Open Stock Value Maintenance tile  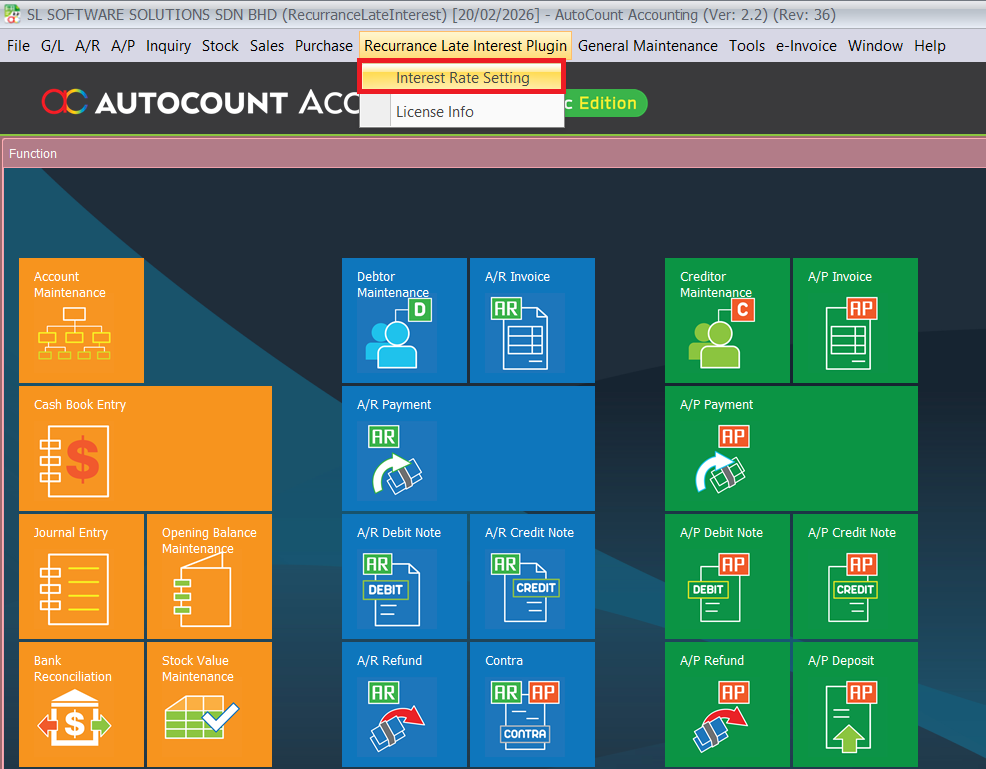[x=209, y=704]
